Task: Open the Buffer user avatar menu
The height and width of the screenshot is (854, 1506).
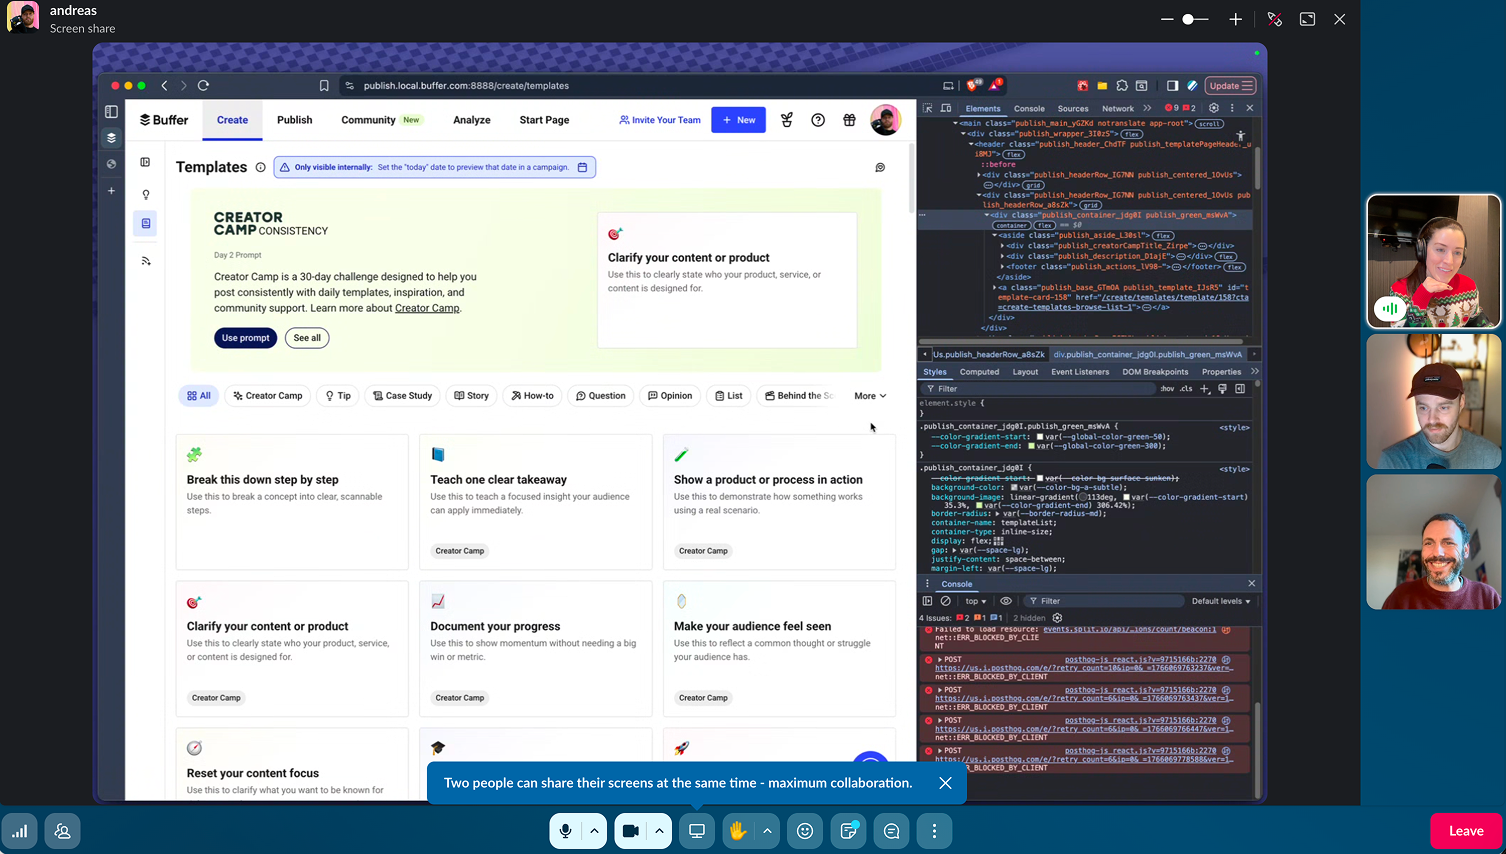Action: (885, 120)
